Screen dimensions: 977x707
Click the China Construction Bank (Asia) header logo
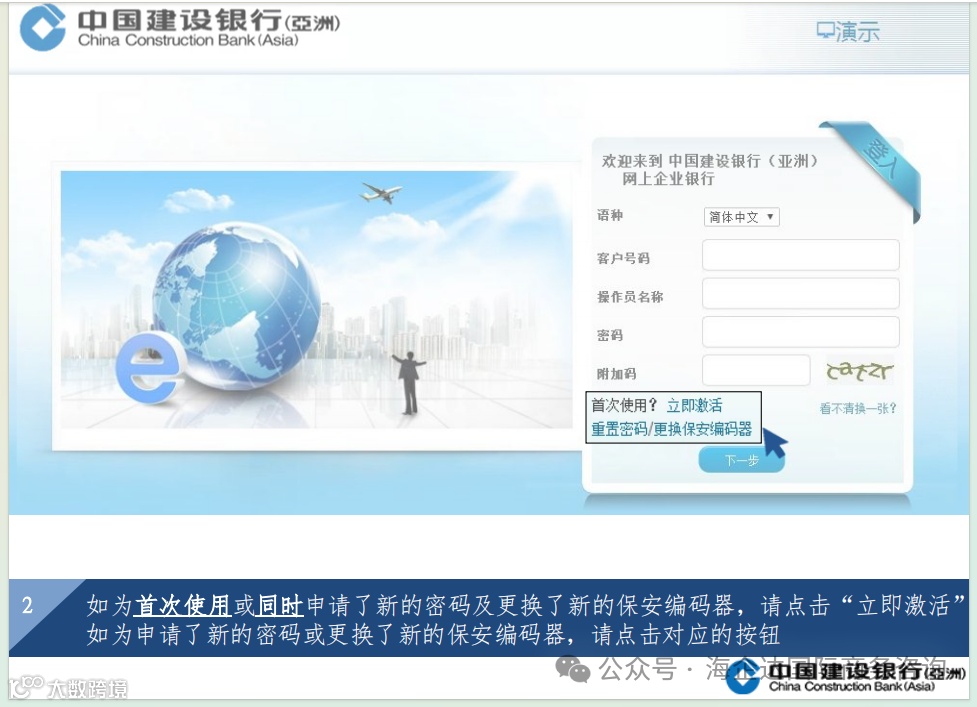180,28
